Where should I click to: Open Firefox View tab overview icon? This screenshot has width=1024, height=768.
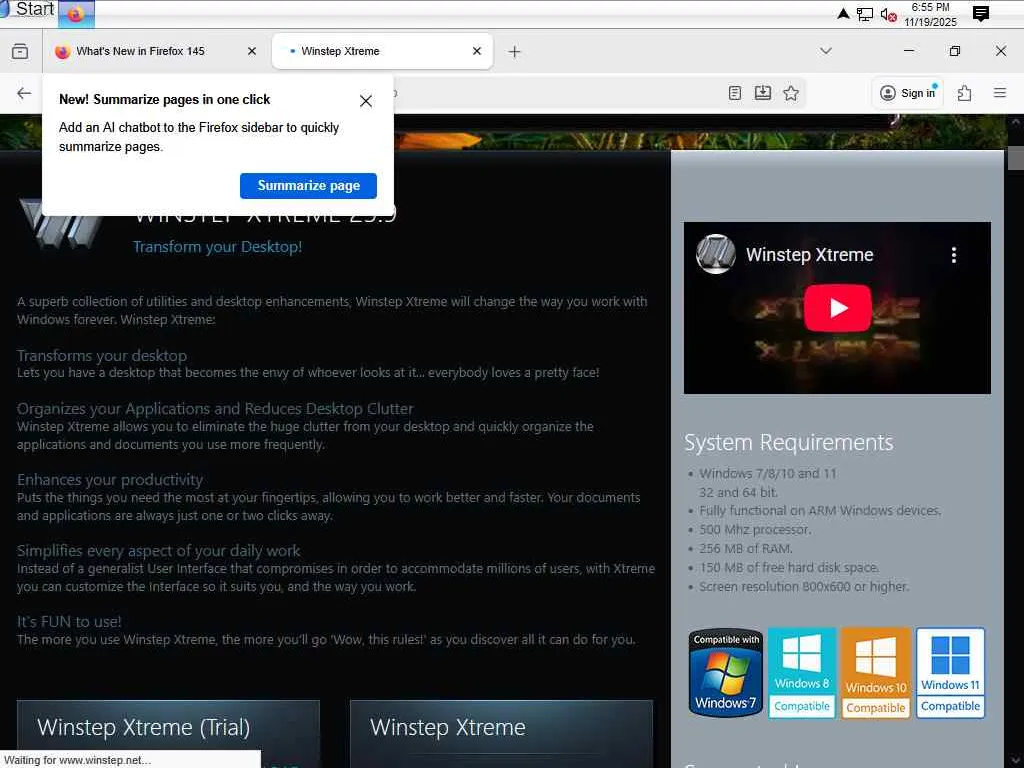tap(20, 51)
